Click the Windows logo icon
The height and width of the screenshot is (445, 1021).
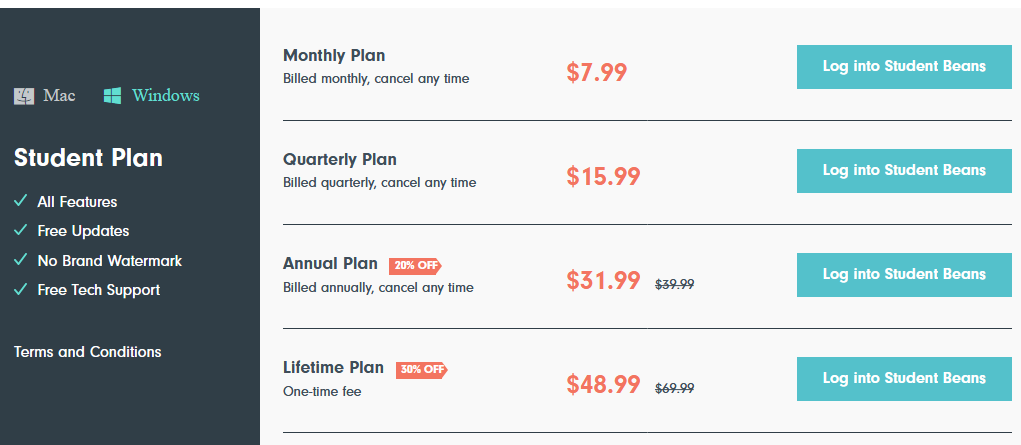(113, 96)
